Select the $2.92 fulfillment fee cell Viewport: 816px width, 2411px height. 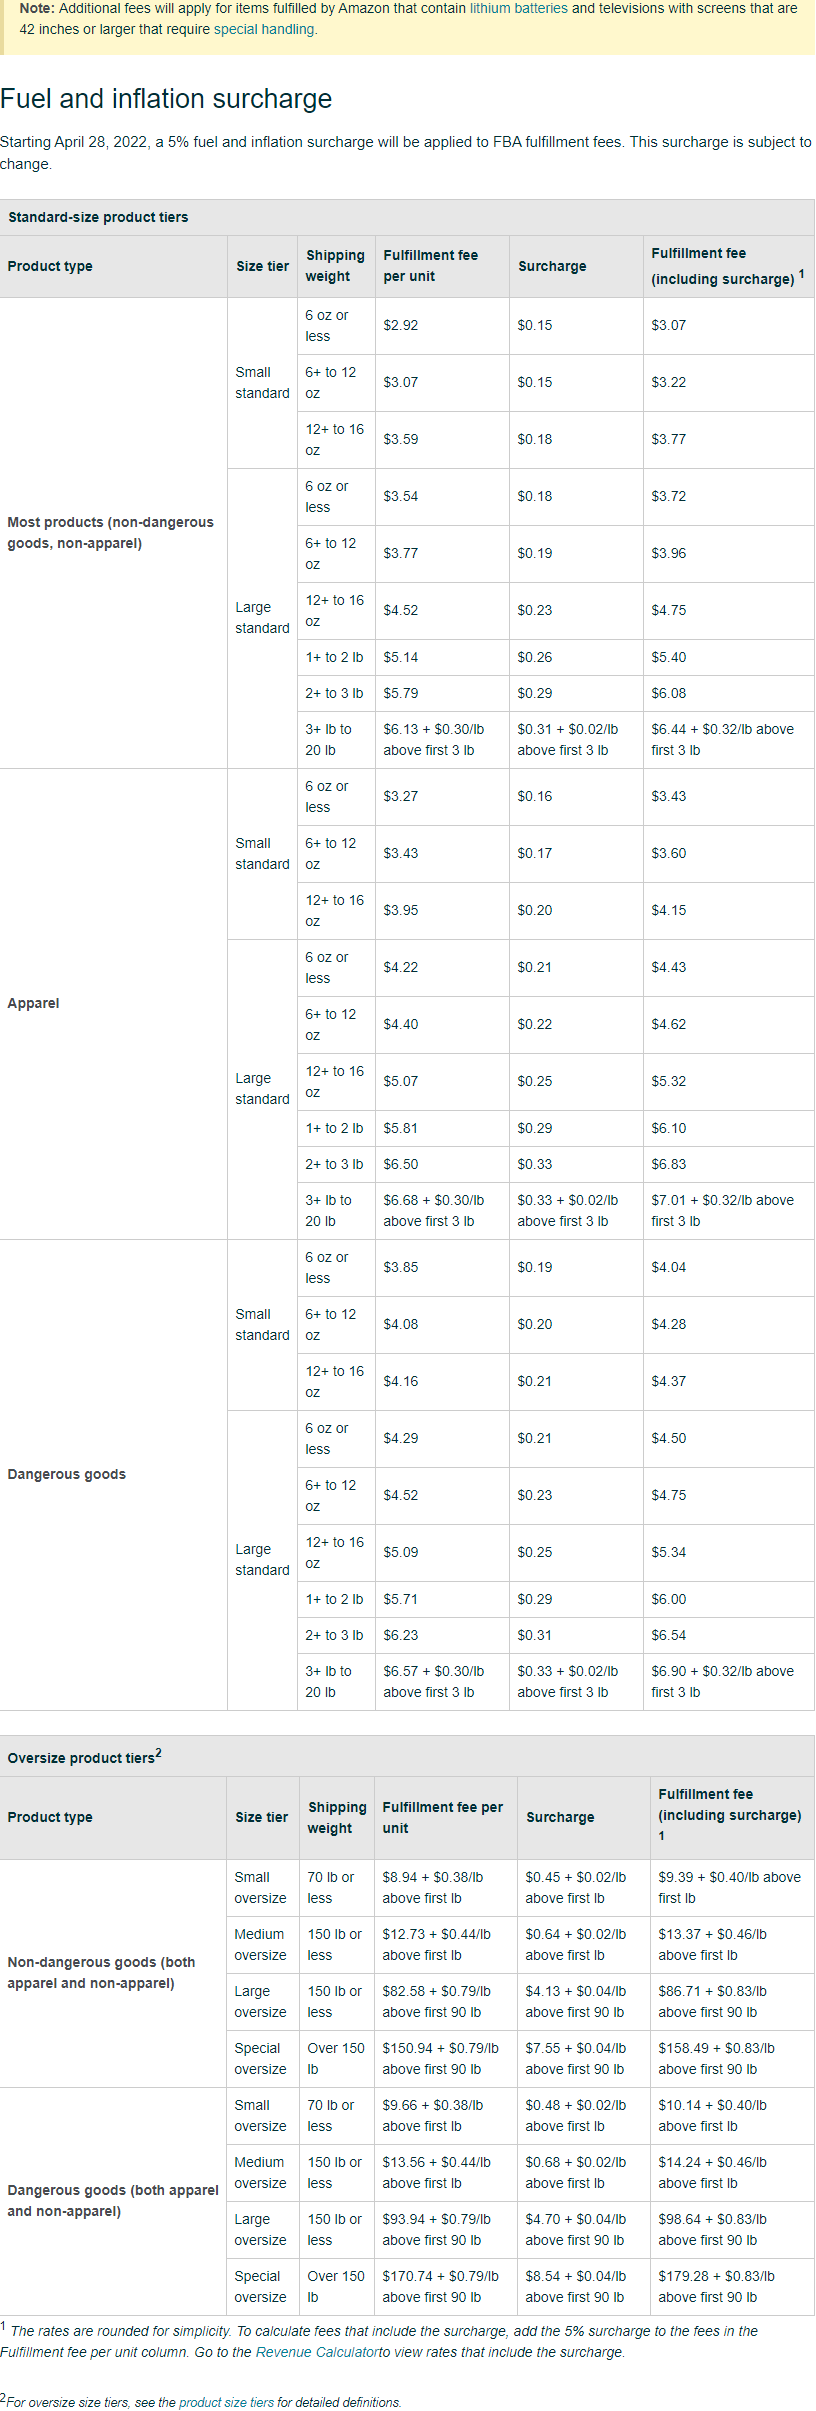pyautogui.click(x=401, y=325)
